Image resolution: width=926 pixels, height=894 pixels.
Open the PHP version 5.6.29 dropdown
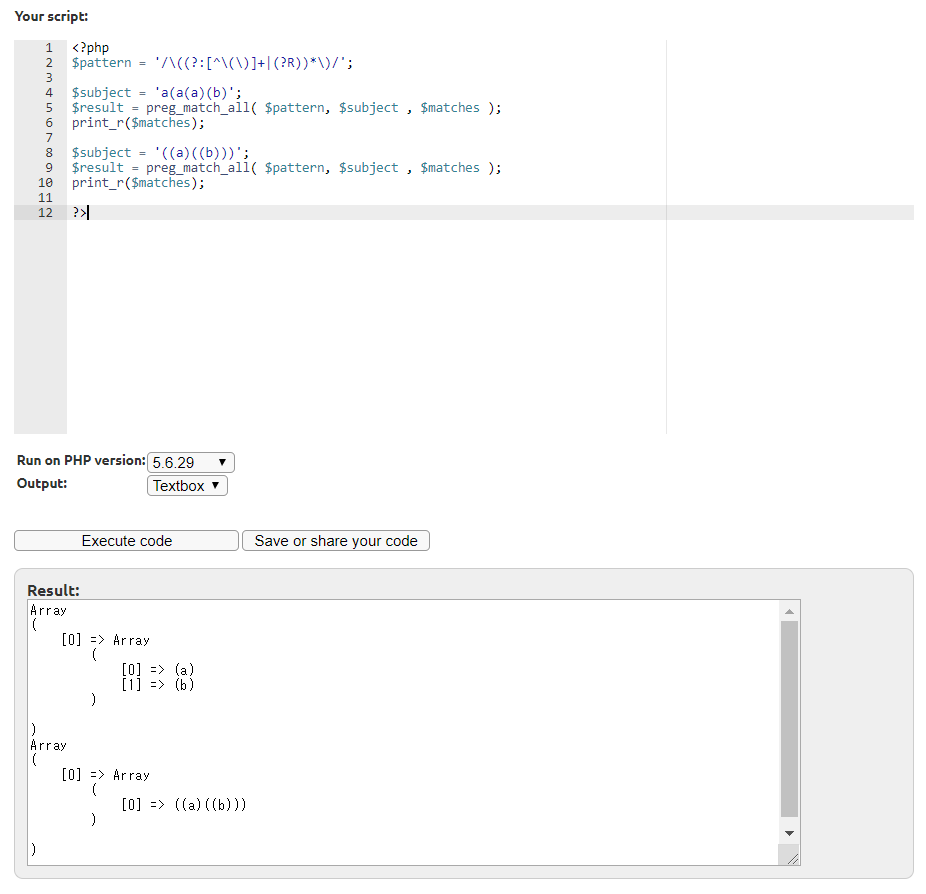click(x=190, y=463)
